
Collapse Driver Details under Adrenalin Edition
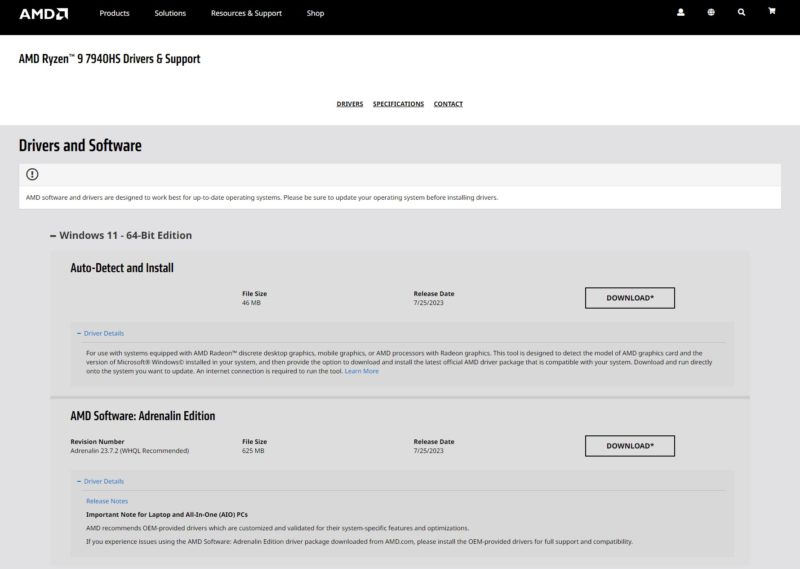pyautogui.click(x=100, y=481)
